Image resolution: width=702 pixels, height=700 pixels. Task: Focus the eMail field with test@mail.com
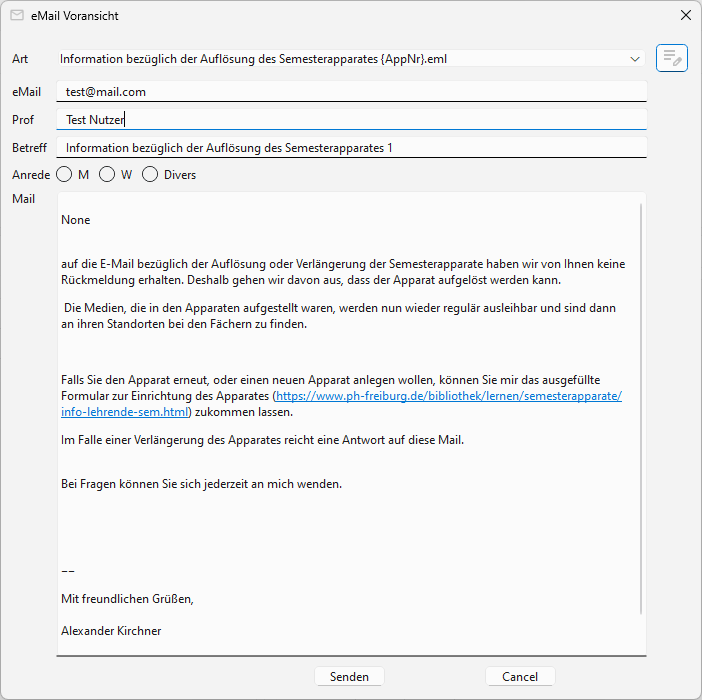click(350, 91)
